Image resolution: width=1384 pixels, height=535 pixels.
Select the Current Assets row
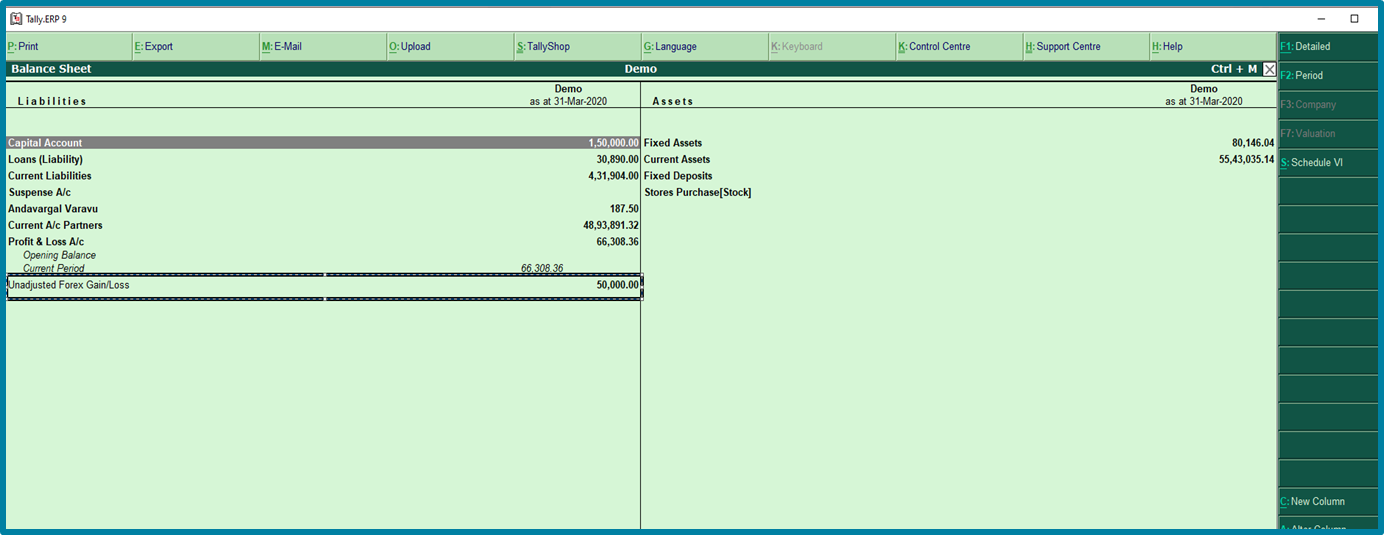(959, 159)
